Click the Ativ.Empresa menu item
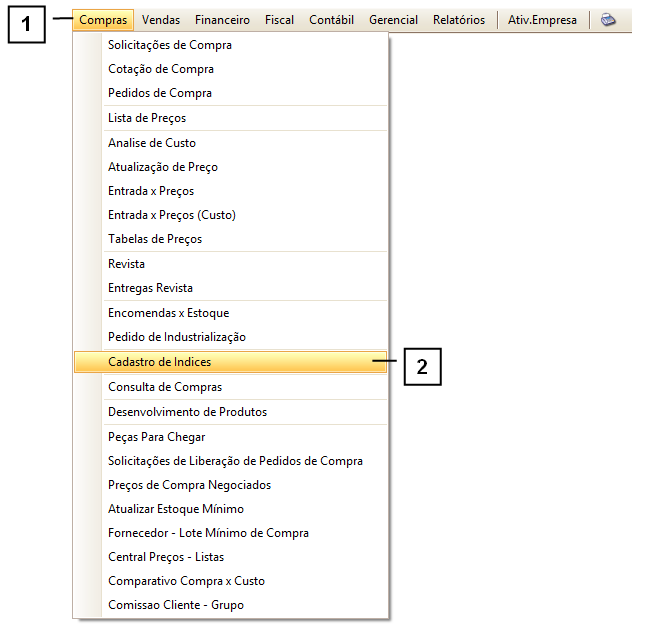This screenshot has width=646, height=626. (542, 20)
